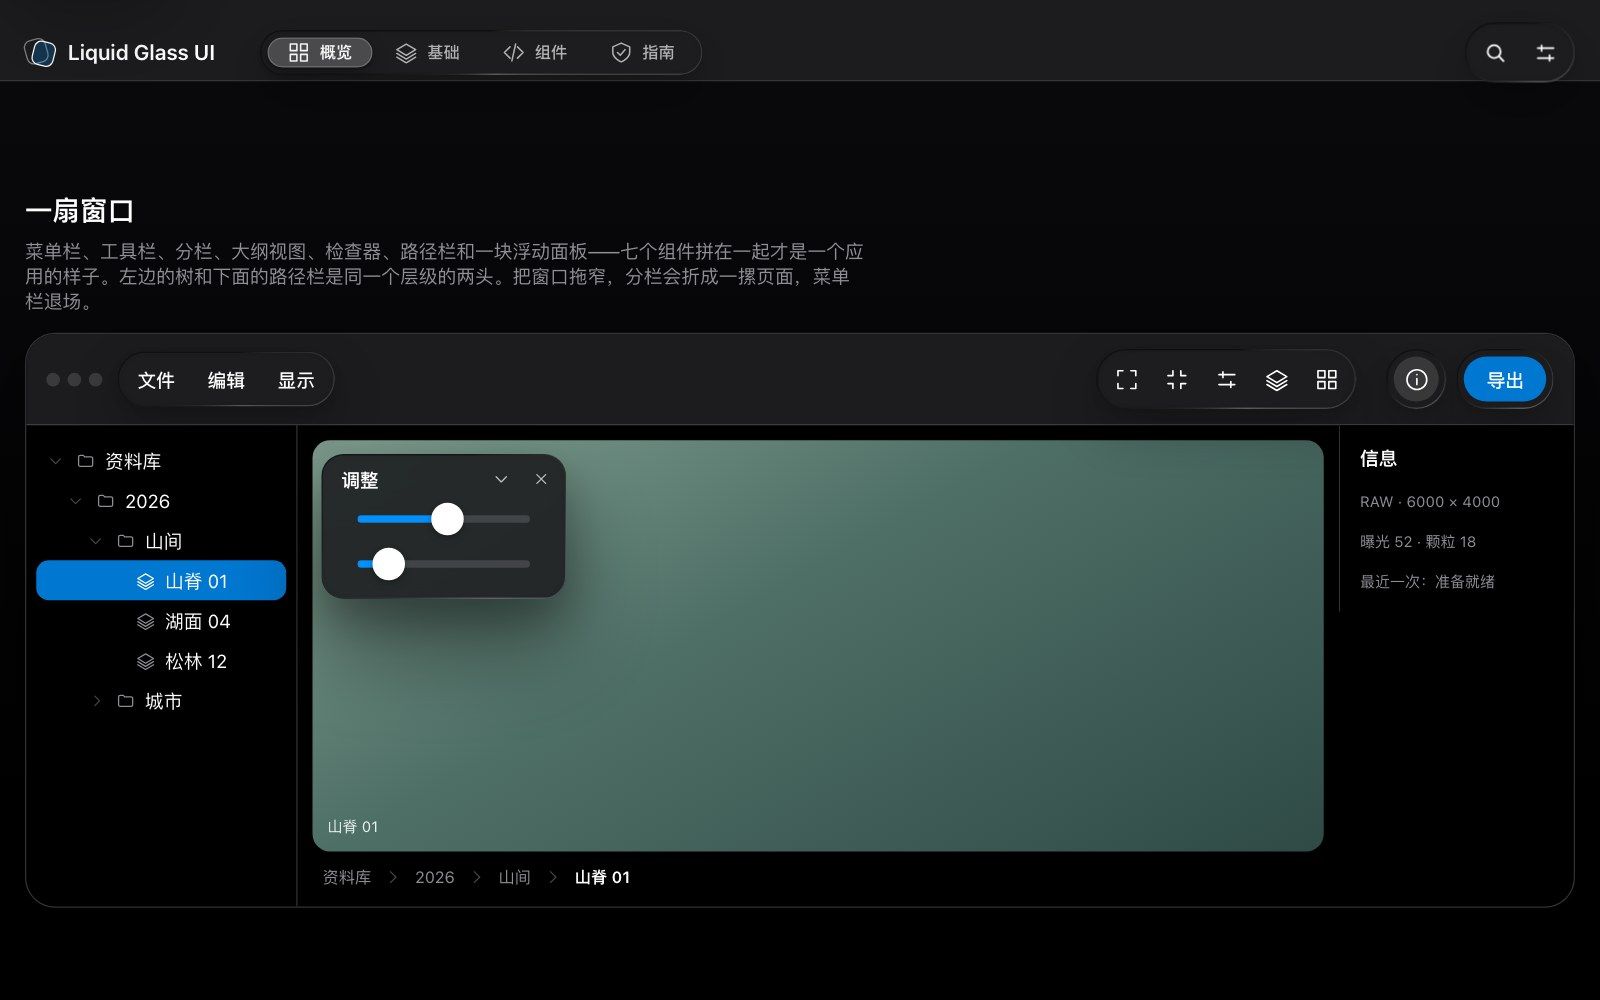This screenshot has height=1000, width=1600.
Task: Click the lower slider in 调整 panel
Action: [x=443, y=564]
